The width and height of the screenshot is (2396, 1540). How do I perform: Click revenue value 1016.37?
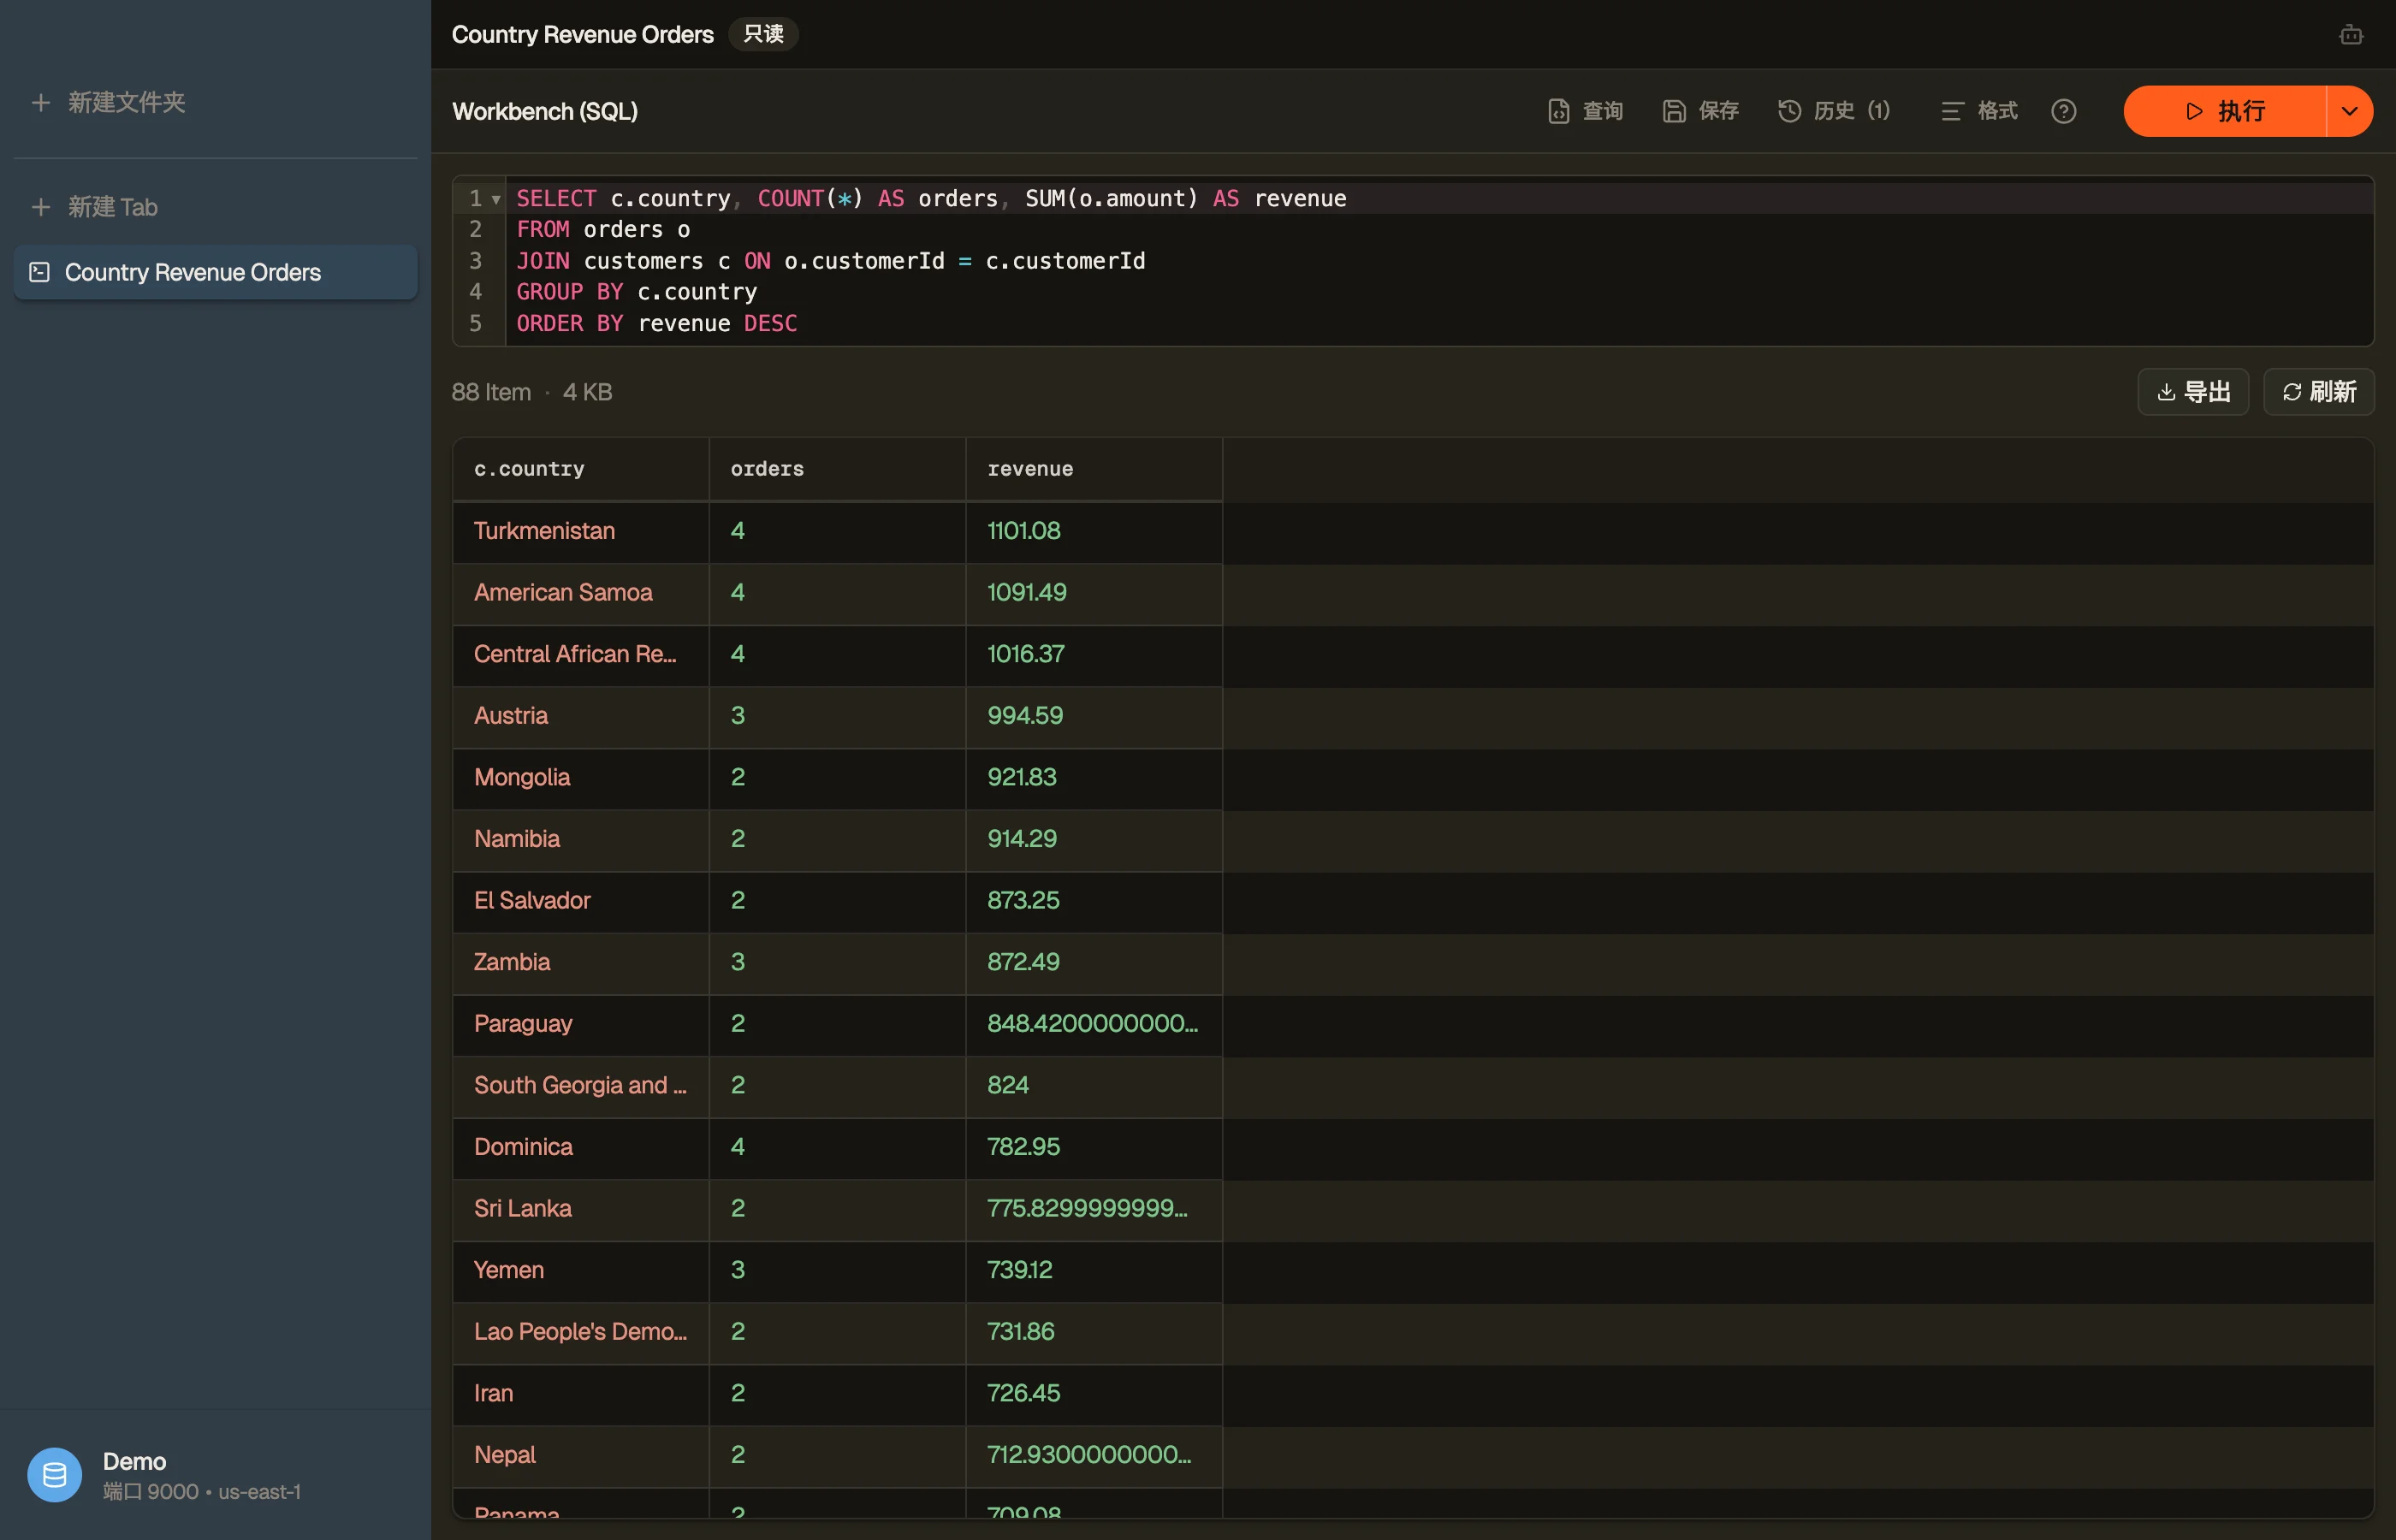(1026, 654)
